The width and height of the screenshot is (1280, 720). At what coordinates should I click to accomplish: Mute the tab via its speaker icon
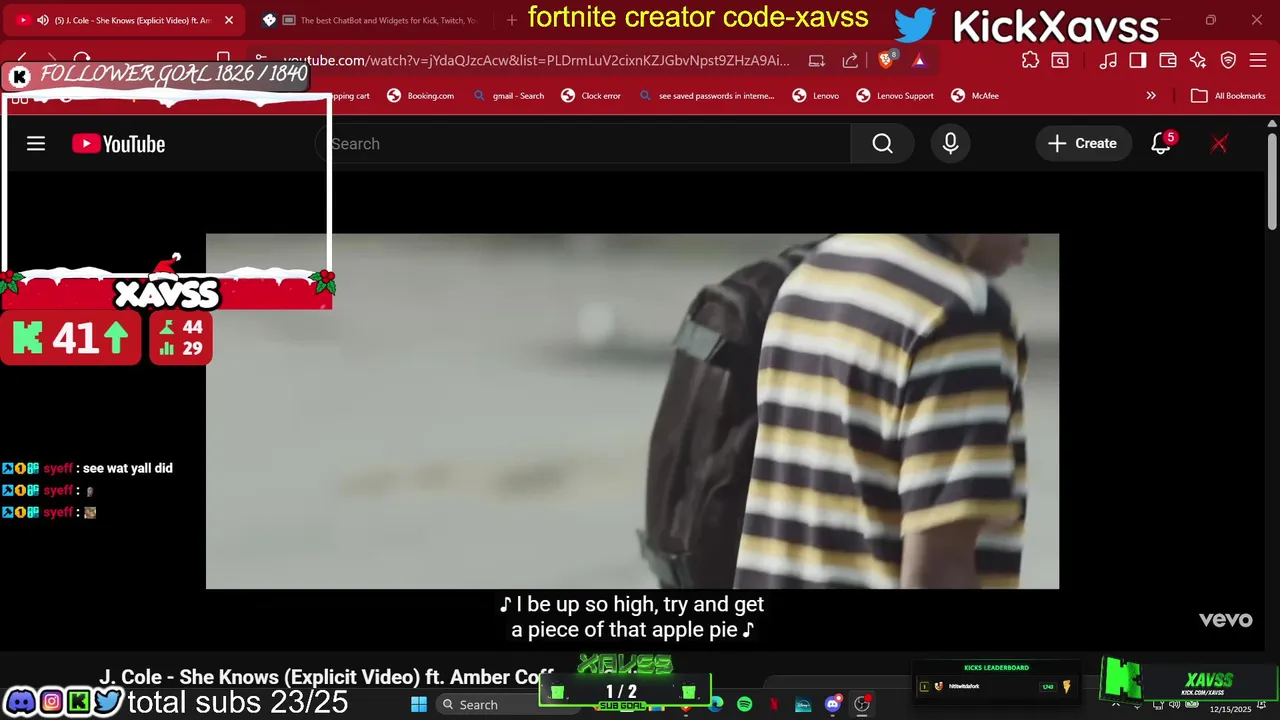coord(42,20)
